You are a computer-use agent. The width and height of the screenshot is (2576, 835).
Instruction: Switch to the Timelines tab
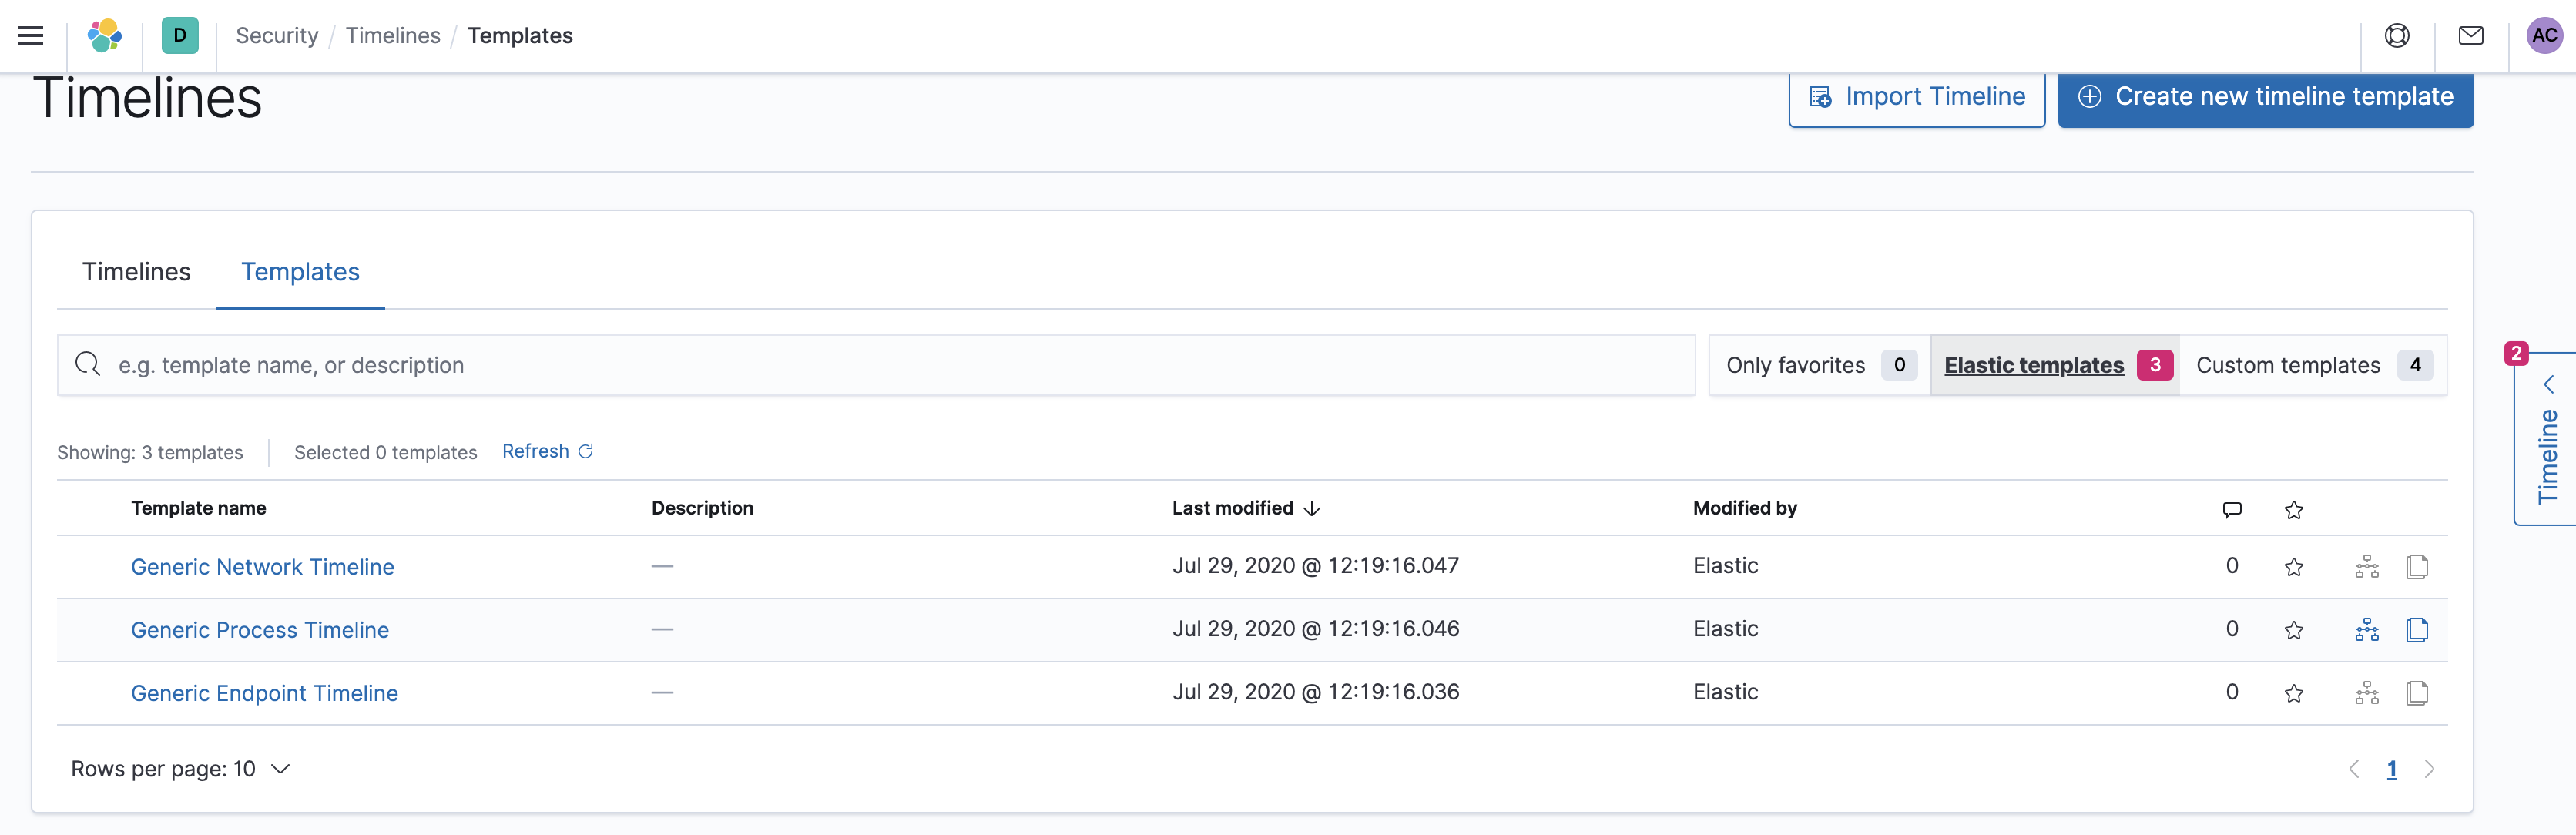pos(136,272)
